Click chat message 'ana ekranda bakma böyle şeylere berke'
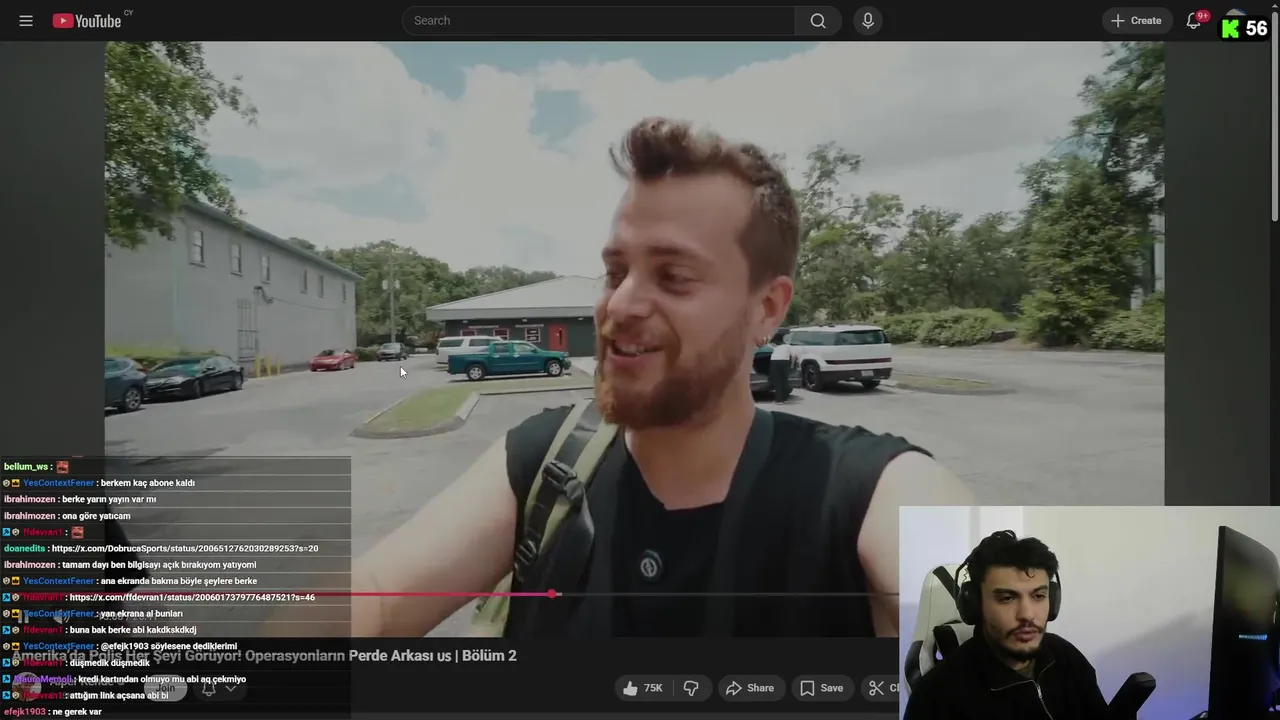 click(179, 581)
